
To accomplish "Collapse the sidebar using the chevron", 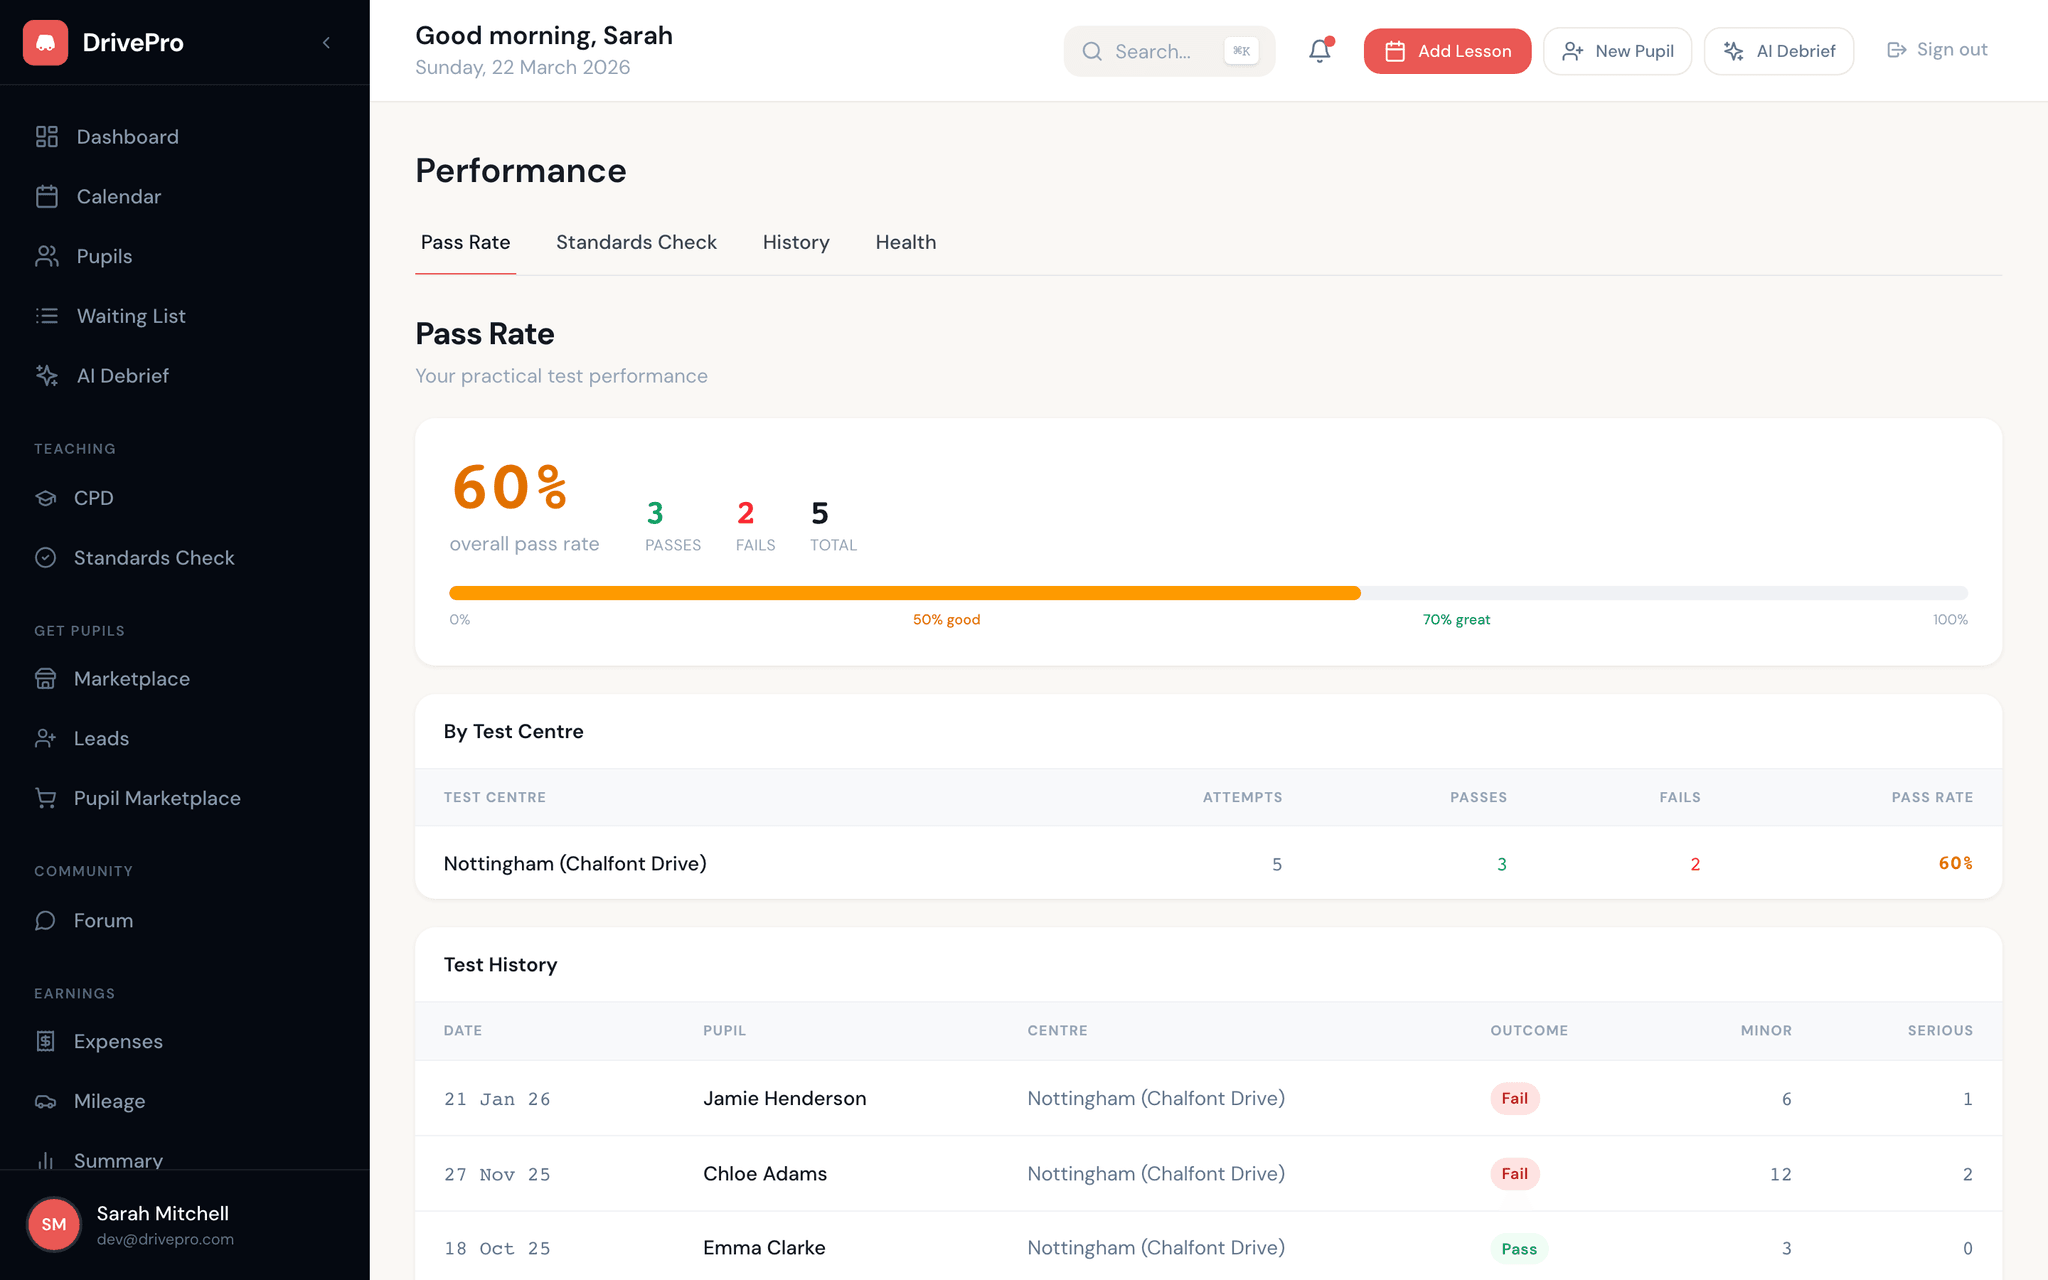I will click(x=326, y=42).
